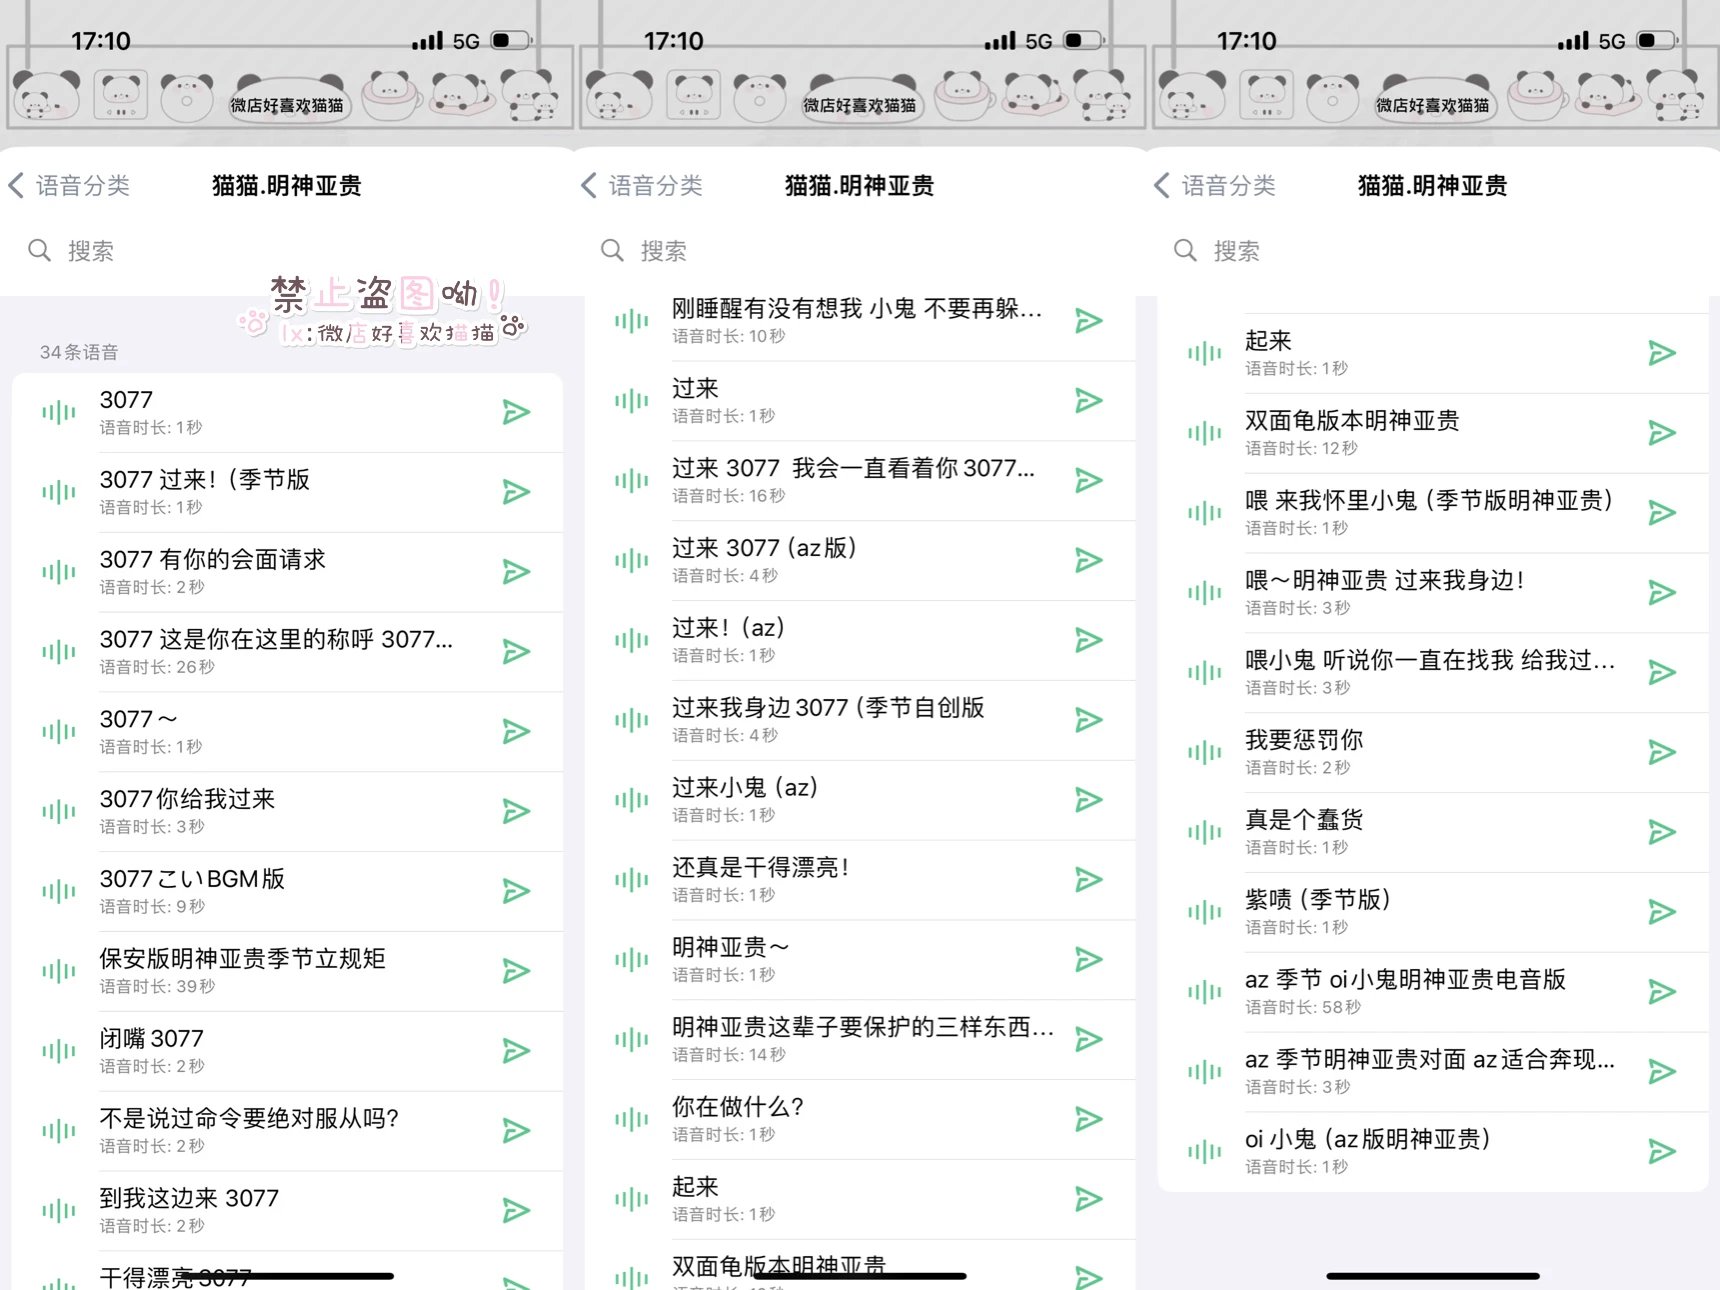The image size is (1720, 1290).
Task: Play waveform icon of "我要惩罚你"
Action: 1205,752
